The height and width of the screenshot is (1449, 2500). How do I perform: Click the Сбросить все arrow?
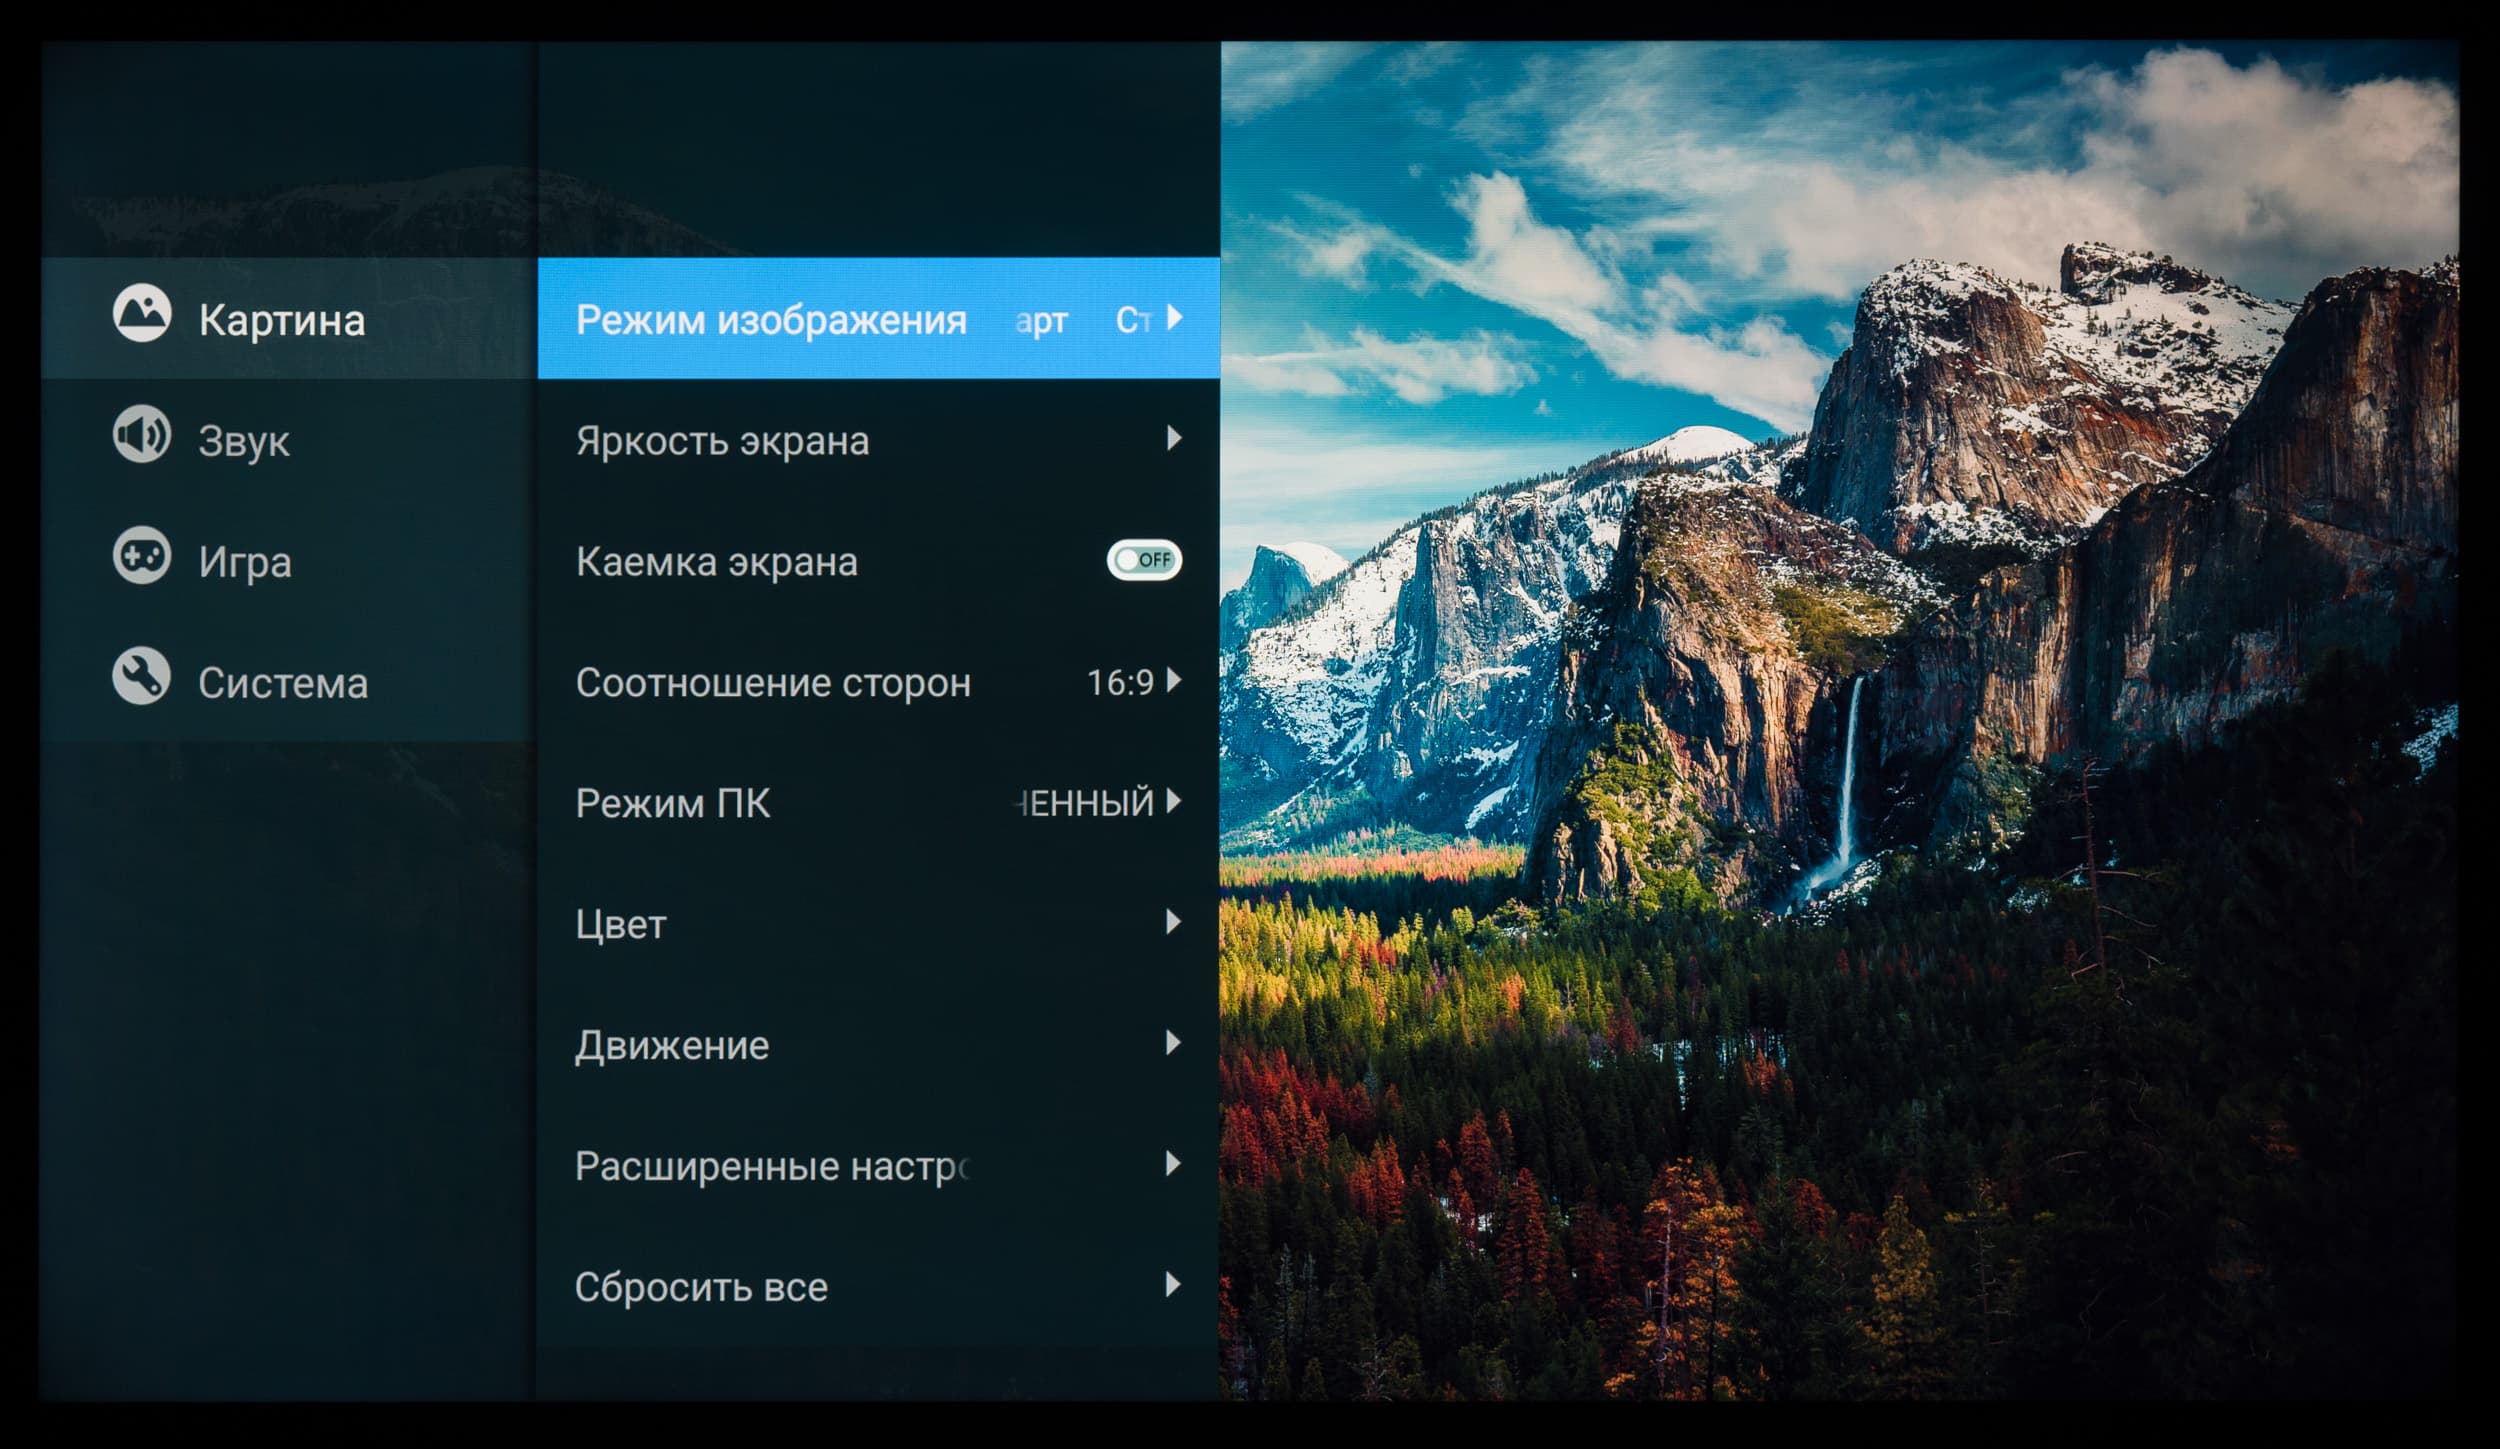[x=1173, y=1285]
